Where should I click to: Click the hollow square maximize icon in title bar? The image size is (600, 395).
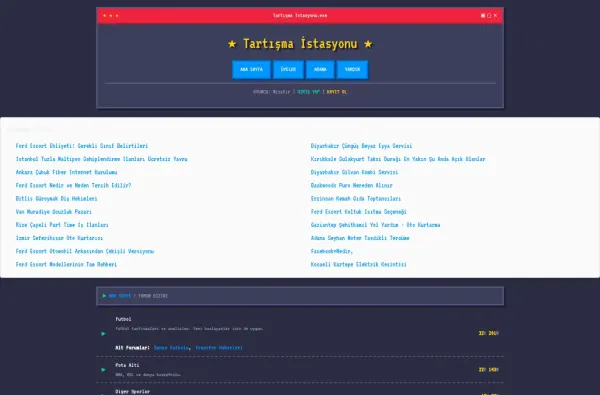coord(489,15)
